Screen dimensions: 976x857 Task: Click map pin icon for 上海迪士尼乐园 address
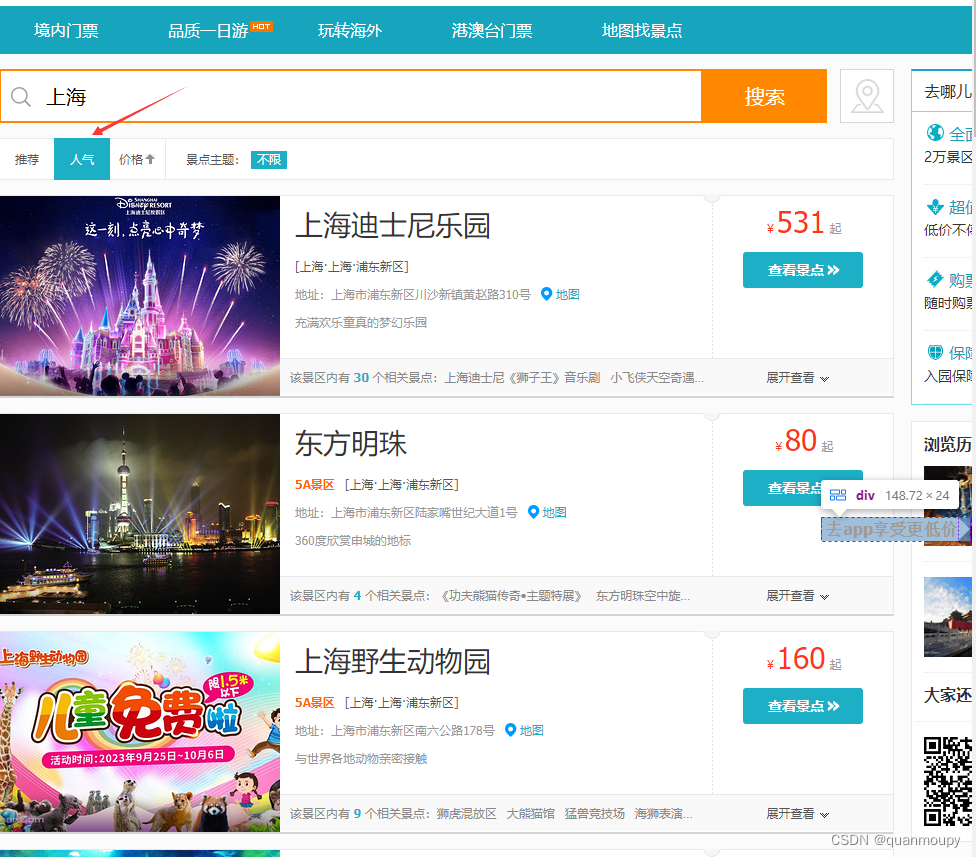coord(546,294)
